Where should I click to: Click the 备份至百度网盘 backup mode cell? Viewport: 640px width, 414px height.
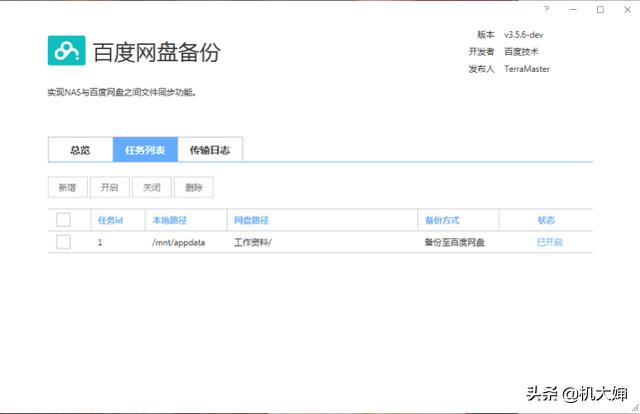[x=455, y=243]
